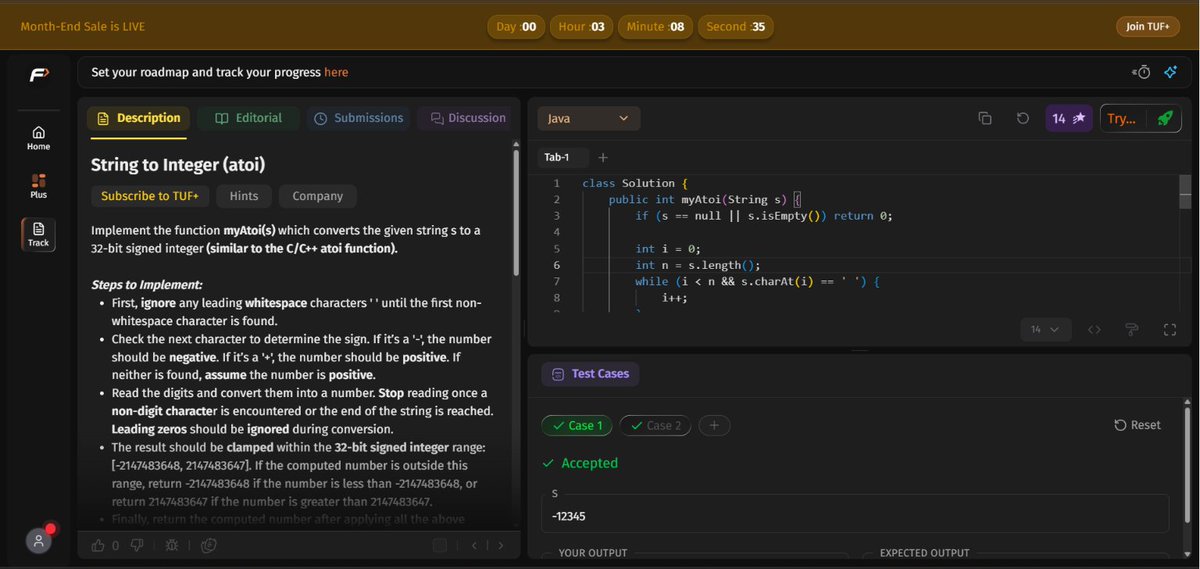Follow the 'here' roadmap link
Image resolution: width=1200 pixels, height=569 pixels.
point(336,72)
